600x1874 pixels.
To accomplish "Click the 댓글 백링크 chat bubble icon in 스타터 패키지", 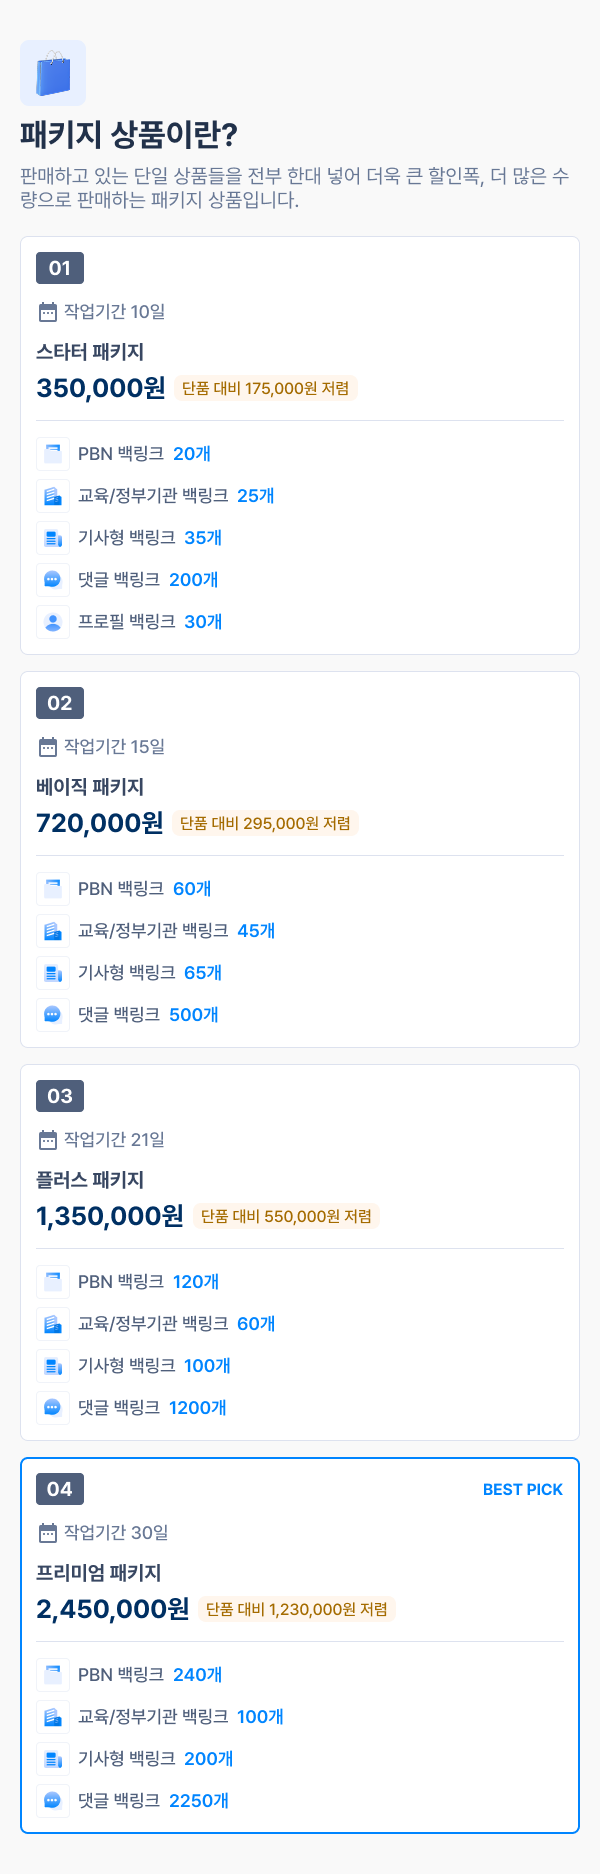I will 53,580.
